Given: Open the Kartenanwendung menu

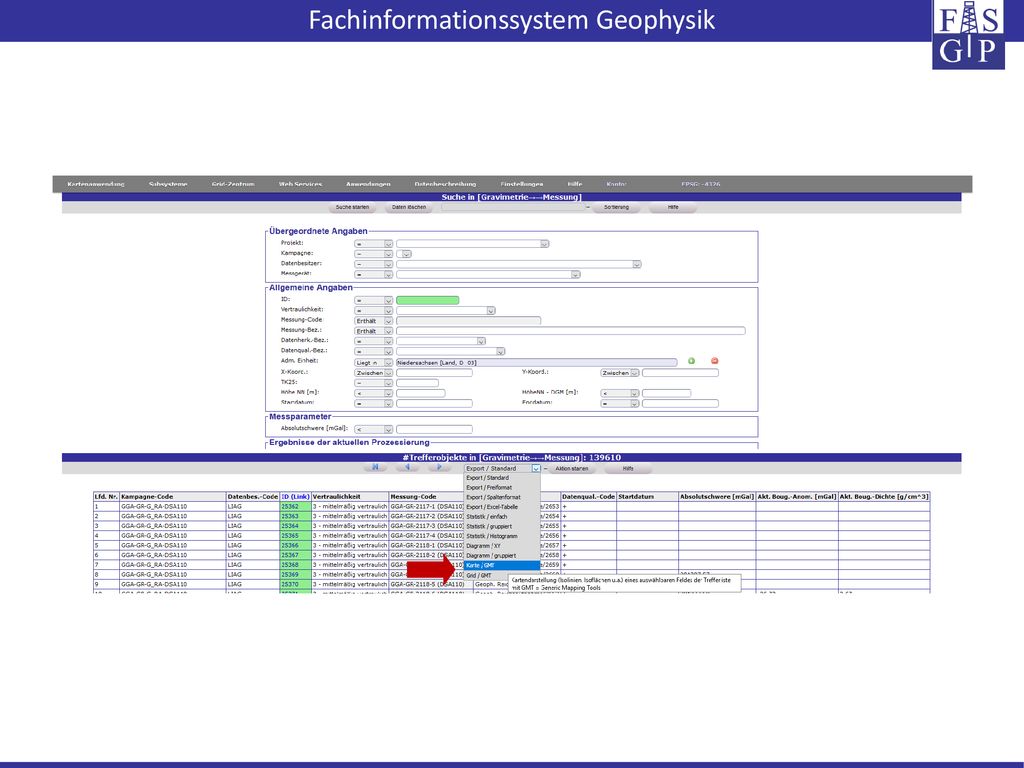Looking at the screenshot, I should (x=96, y=184).
